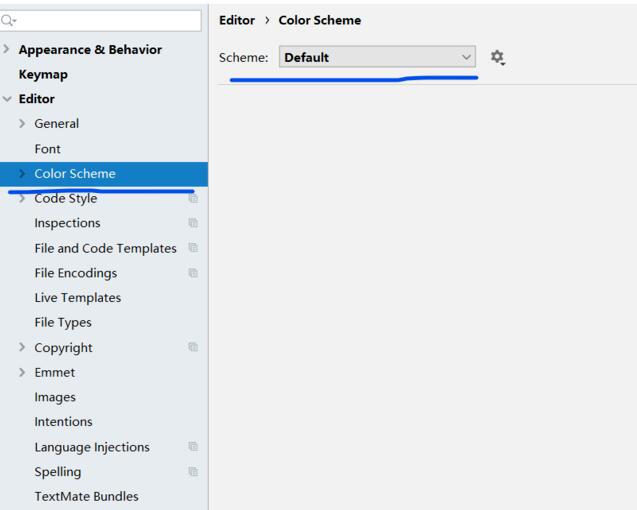Viewport: 637px width, 510px height.
Task: Expand the Emmet settings node
Action: click(22, 372)
